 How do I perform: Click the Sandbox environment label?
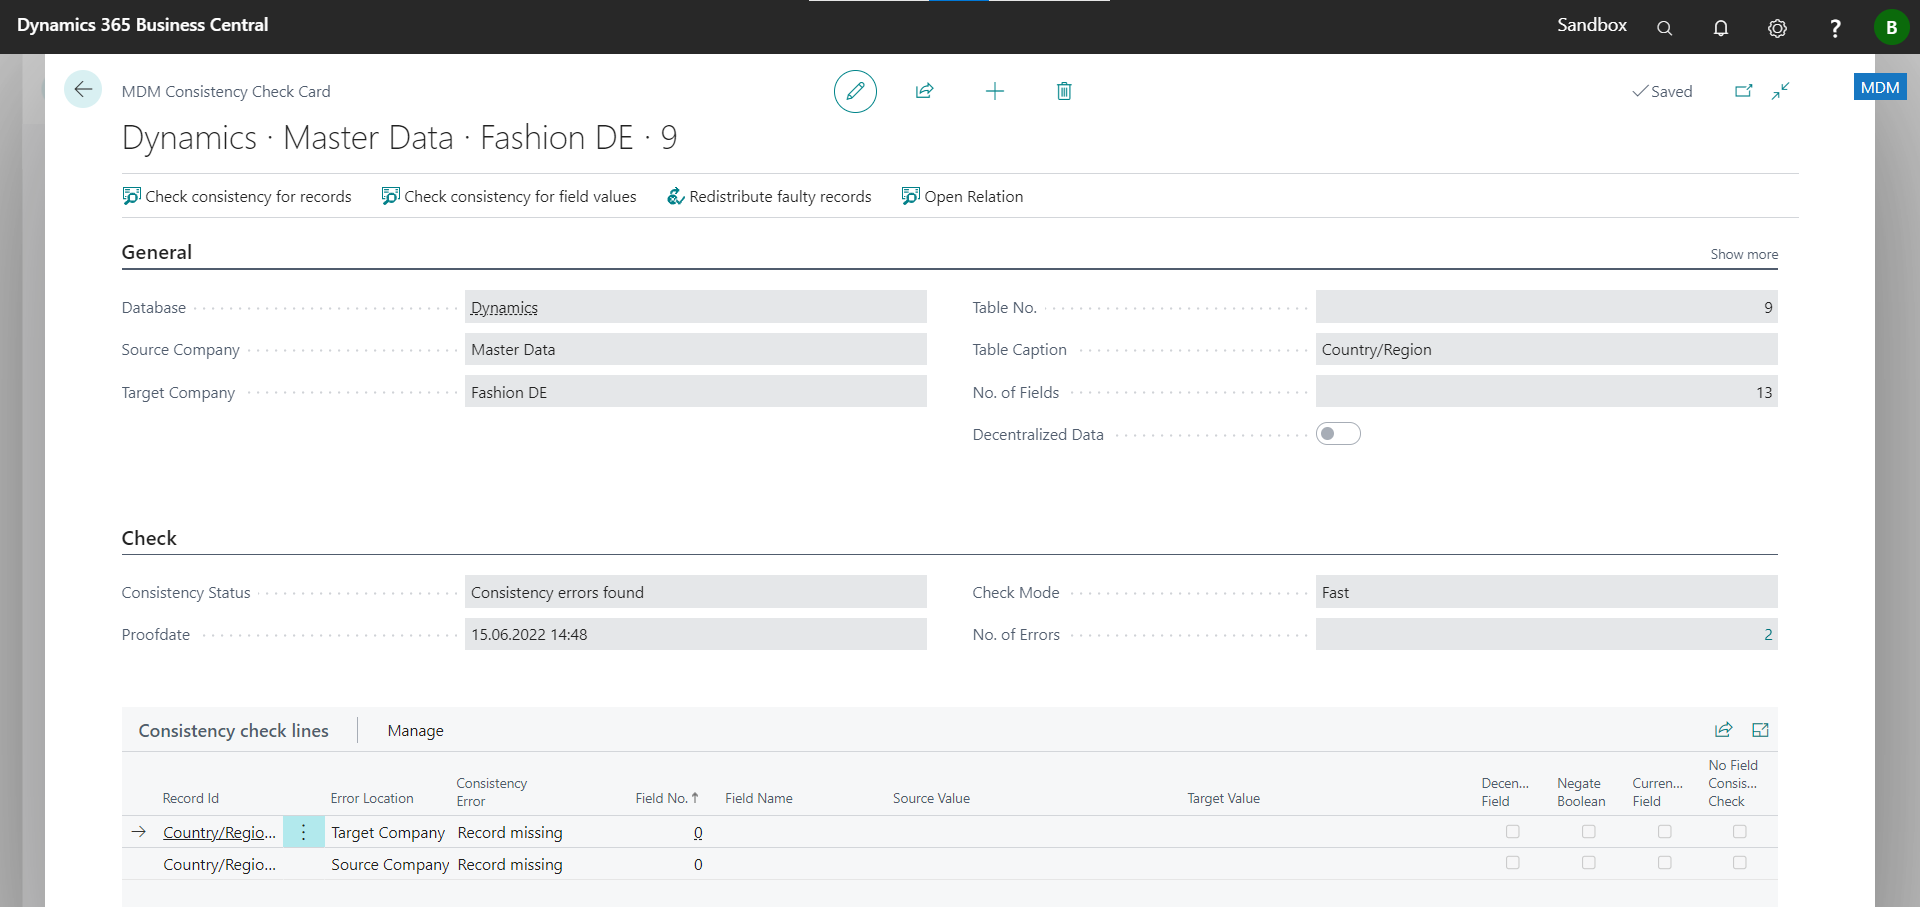click(1591, 25)
